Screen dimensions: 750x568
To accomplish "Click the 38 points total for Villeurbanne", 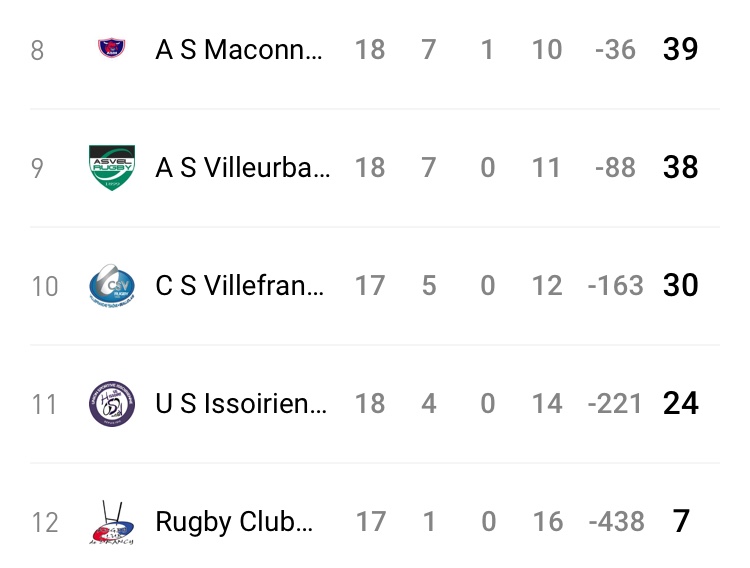I will (x=680, y=167).
